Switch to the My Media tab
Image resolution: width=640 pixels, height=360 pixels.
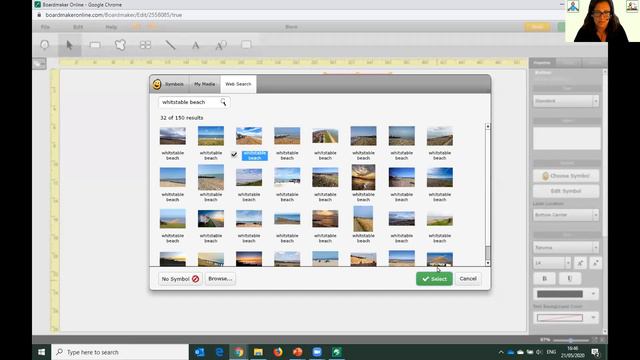click(x=204, y=84)
